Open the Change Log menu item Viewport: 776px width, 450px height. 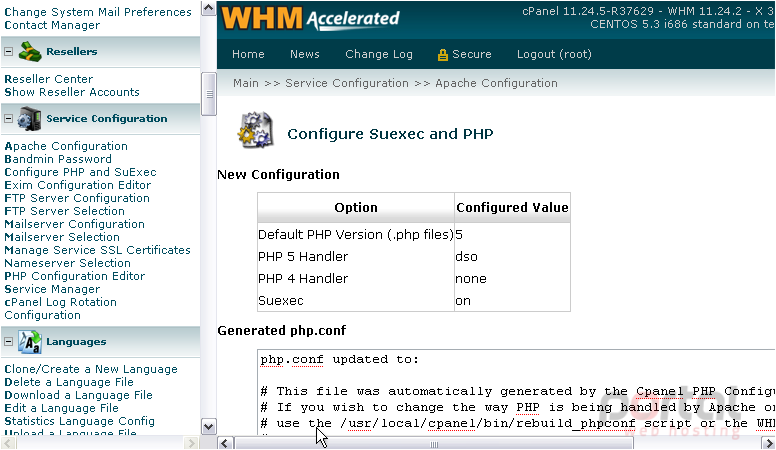[379, 54]
